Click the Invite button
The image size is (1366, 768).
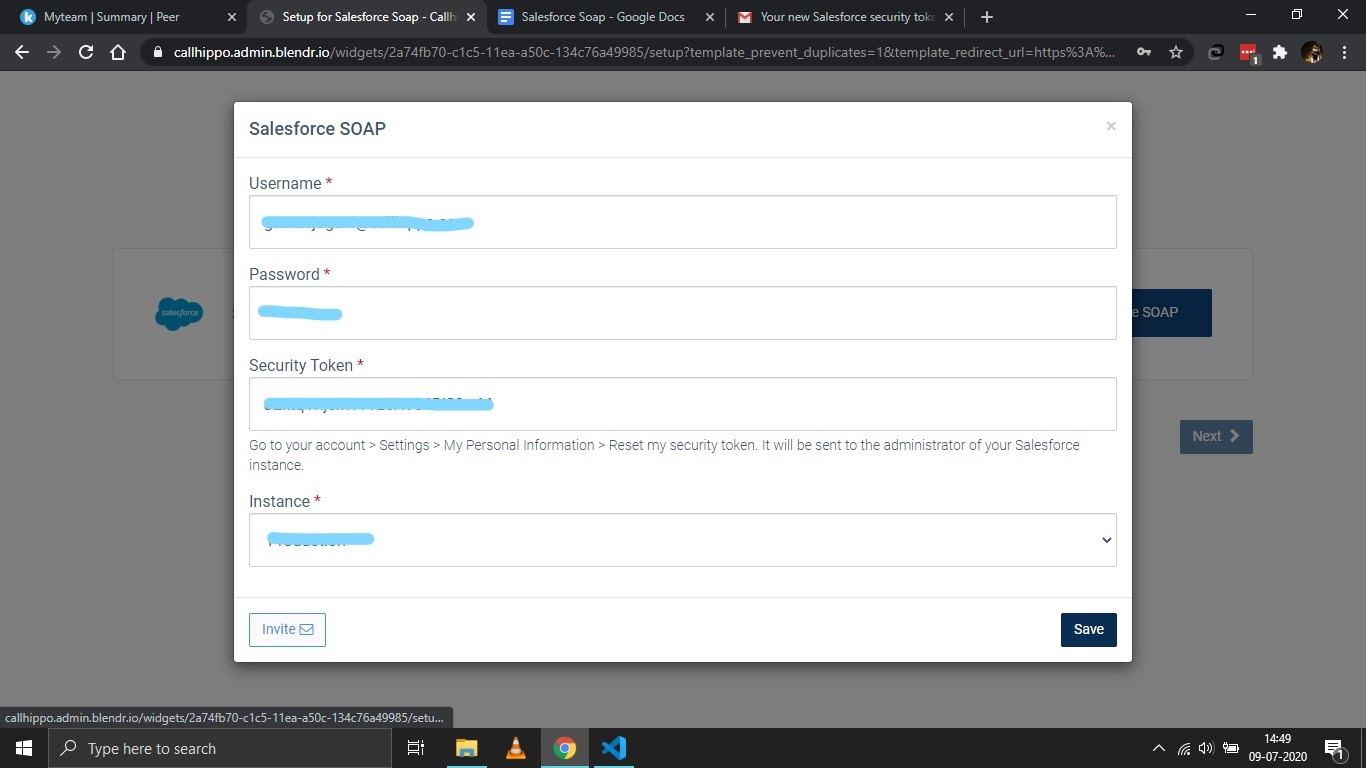tap(287, 629)
